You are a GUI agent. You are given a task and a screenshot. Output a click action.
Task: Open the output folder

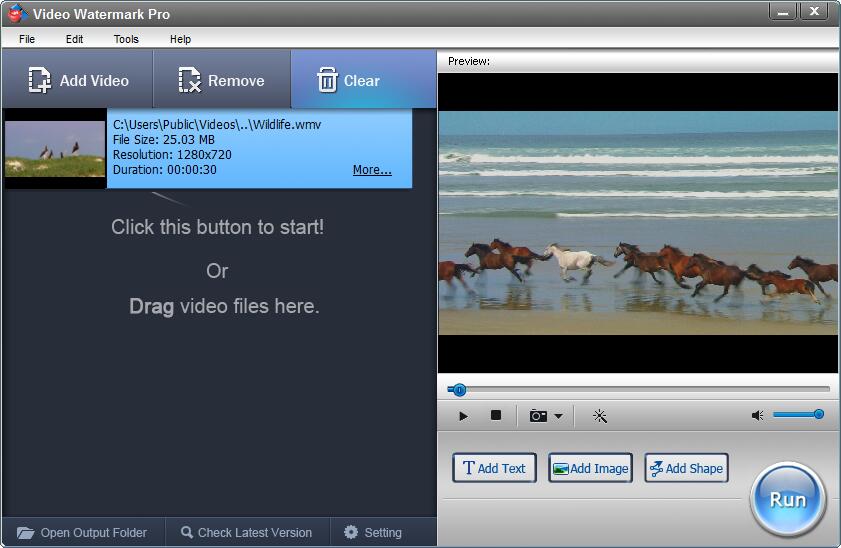point(82,532)
